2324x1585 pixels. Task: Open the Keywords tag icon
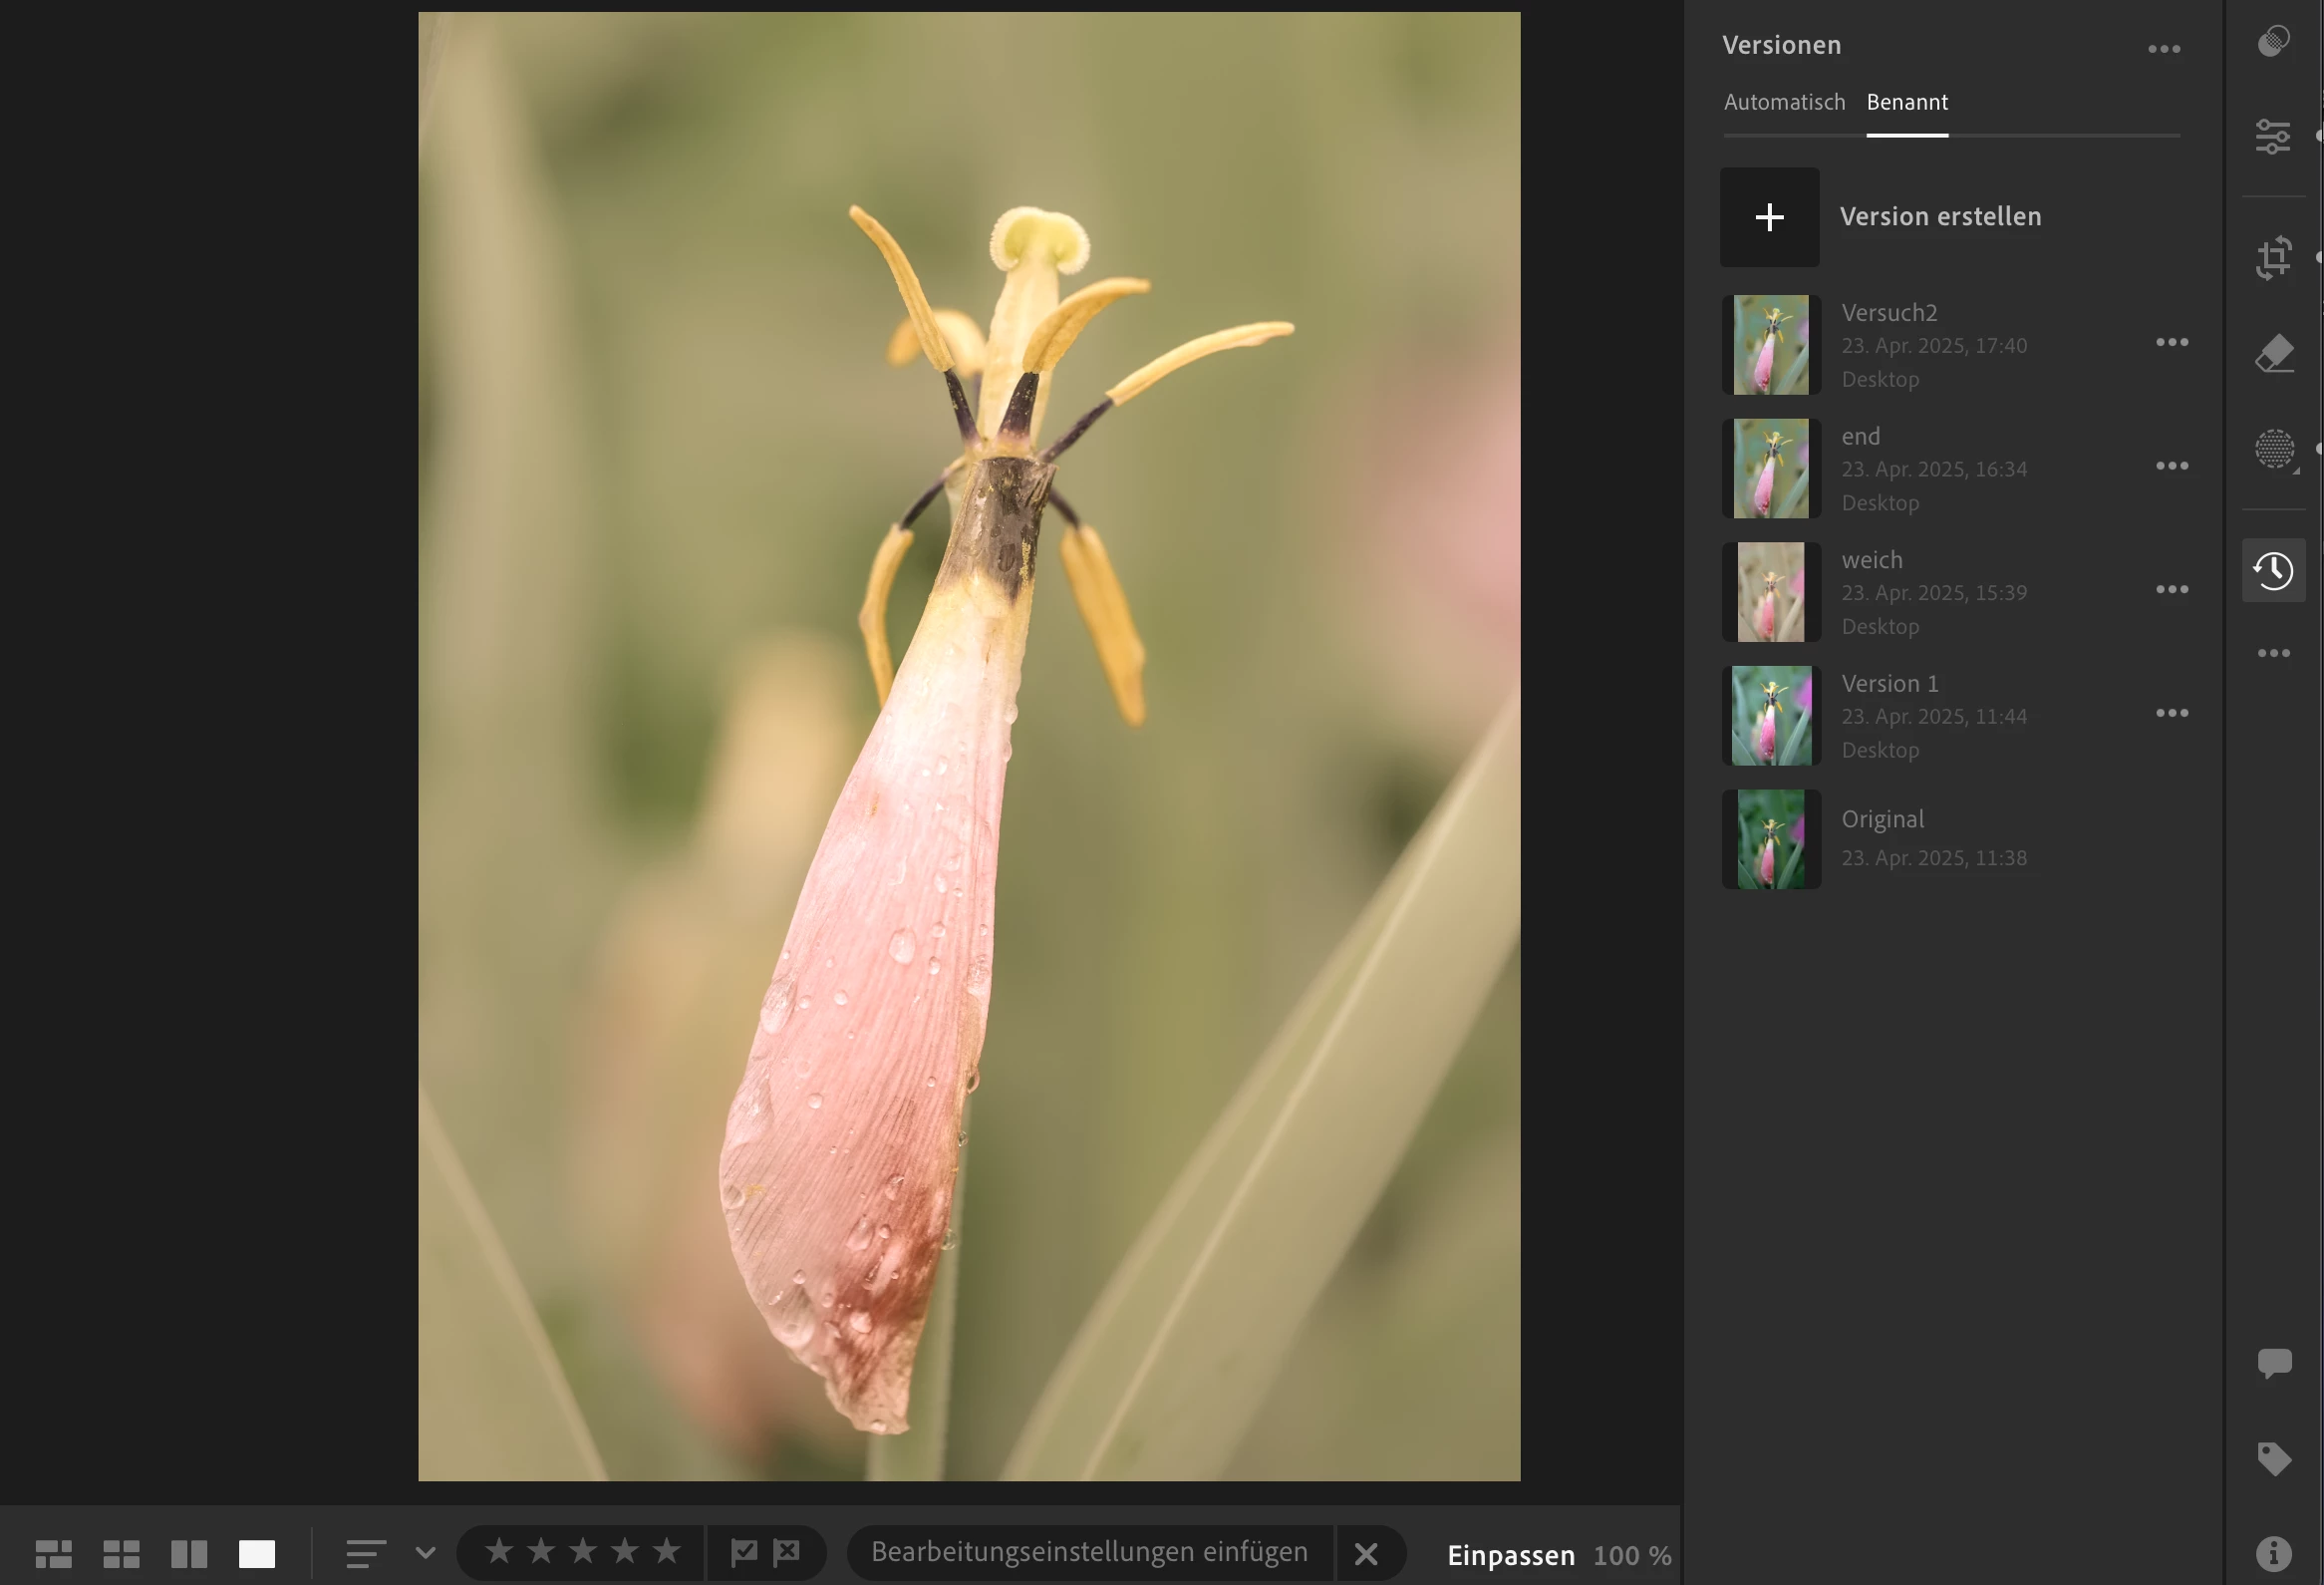(2273, 1459)
